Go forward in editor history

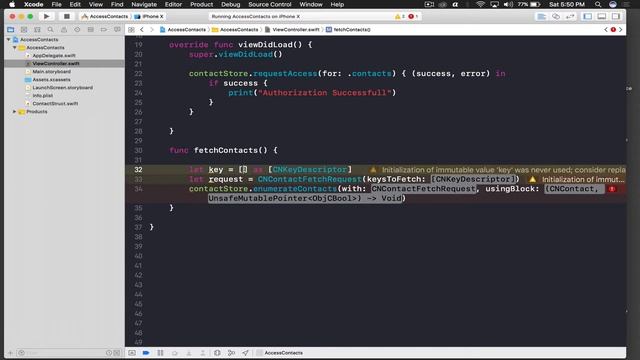pos(151,30)
